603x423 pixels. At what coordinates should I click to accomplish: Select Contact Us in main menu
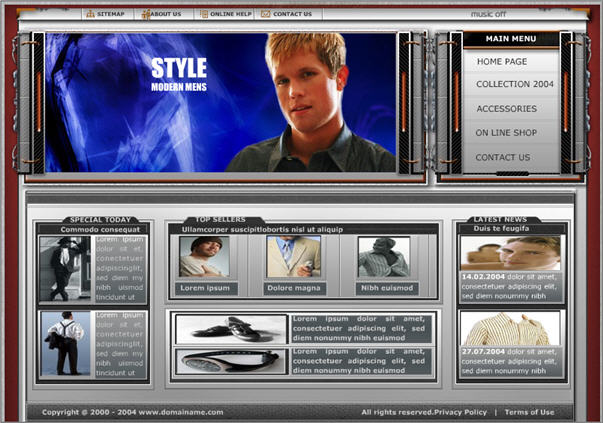[503, 157]
